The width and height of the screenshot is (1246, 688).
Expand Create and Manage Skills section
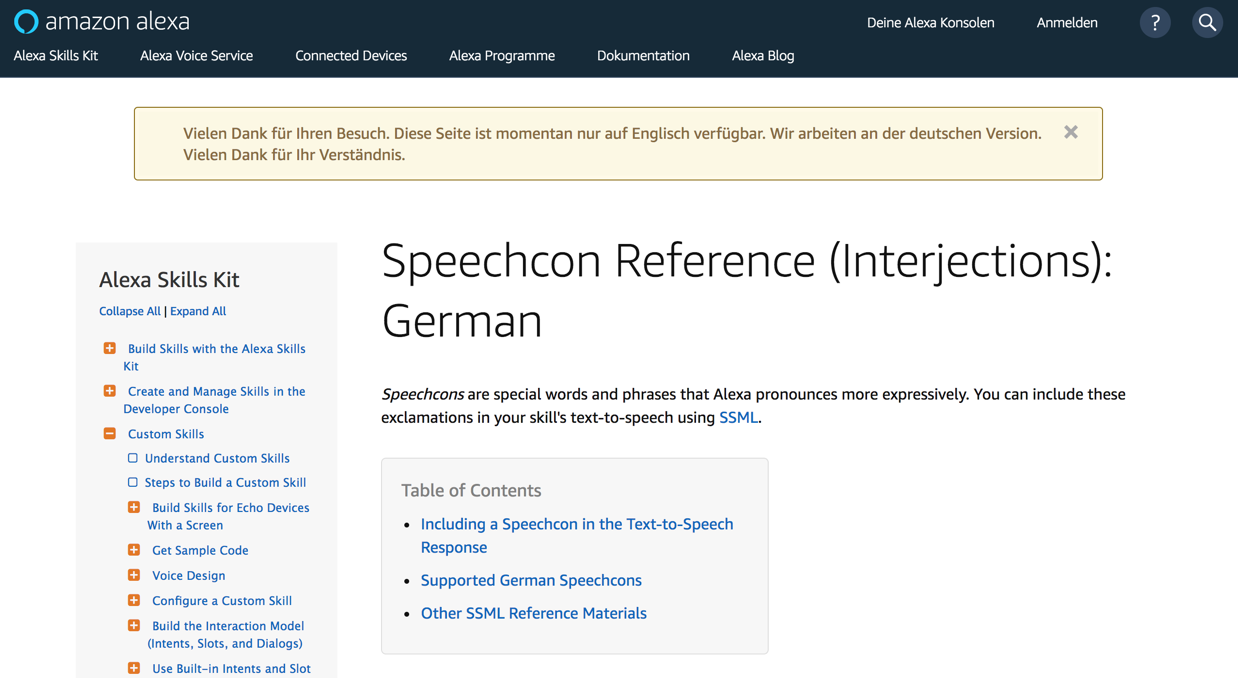pyautogui.click(x=110, y=393)
